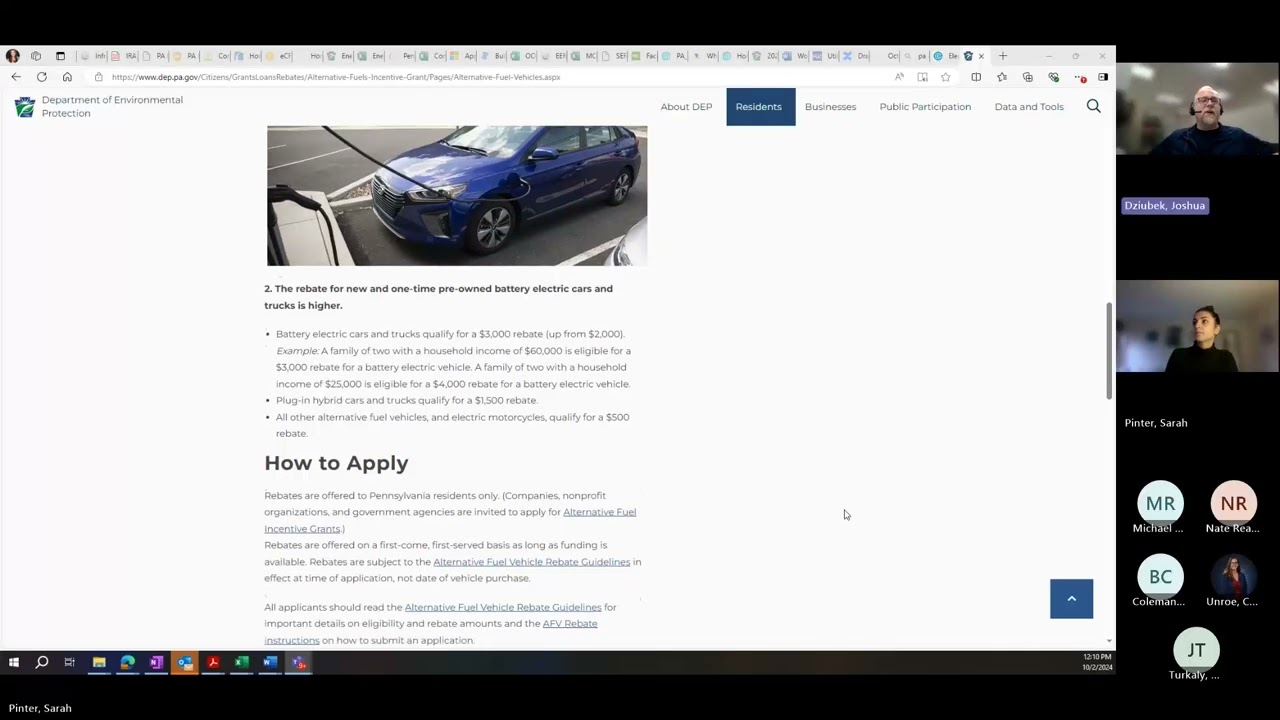This screenshot has width=1280, height=720.
Task: Select Joshua Dziubek's video tile
Action: (x=1197, y=110)
